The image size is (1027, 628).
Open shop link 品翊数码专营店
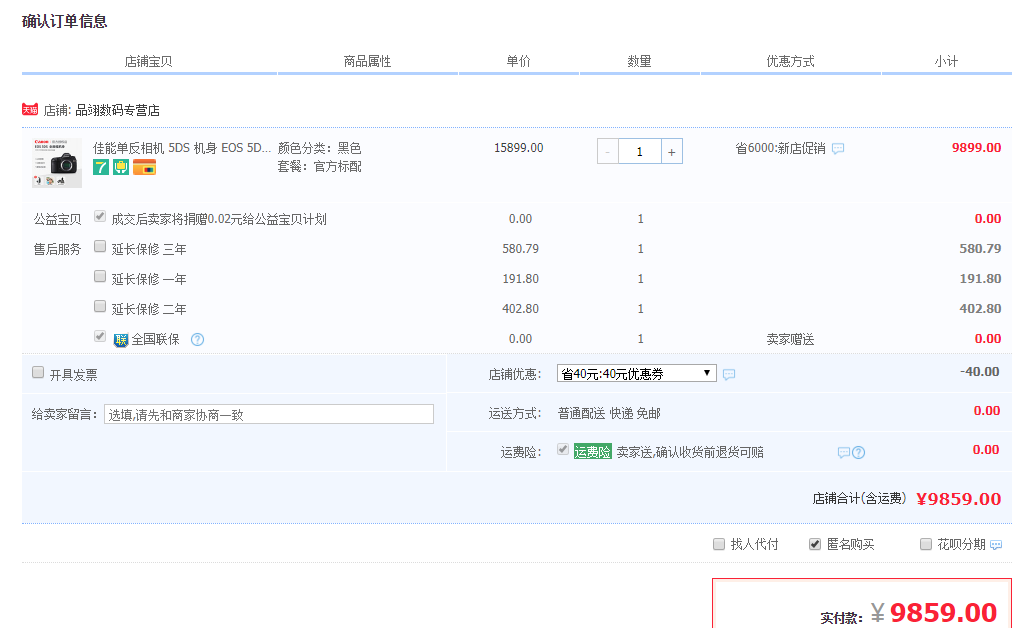pyautogui.click(x=117, y=110)
